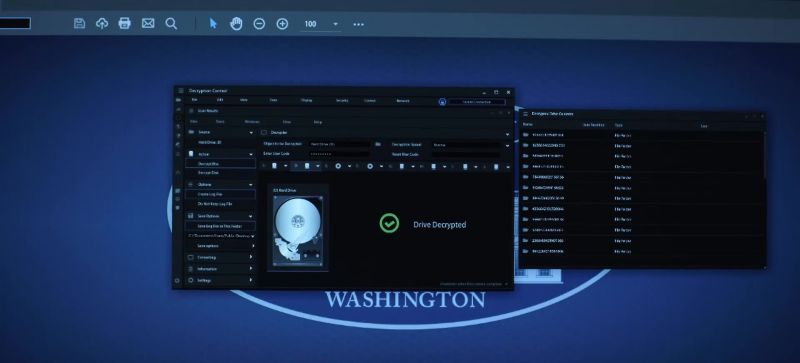Click the connection field beside the lock icon
The height and width of the screenshot is (363, 800).
(x=477, y=102)
